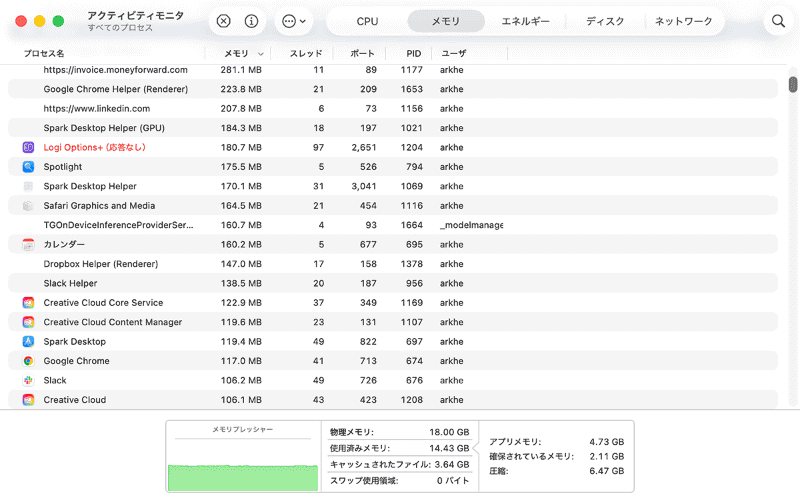Screen dimensions: 800x504
Task: Select the unresponsive Logi Options+ process name
Action: point(94,147)
